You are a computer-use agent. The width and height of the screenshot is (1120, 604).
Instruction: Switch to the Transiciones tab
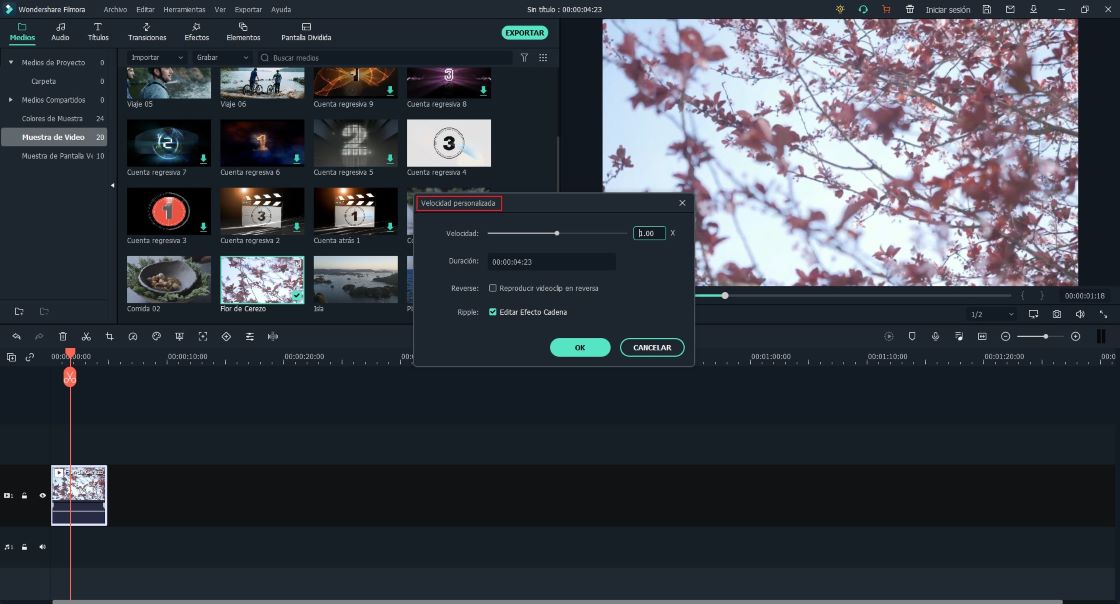click(146, 31)
